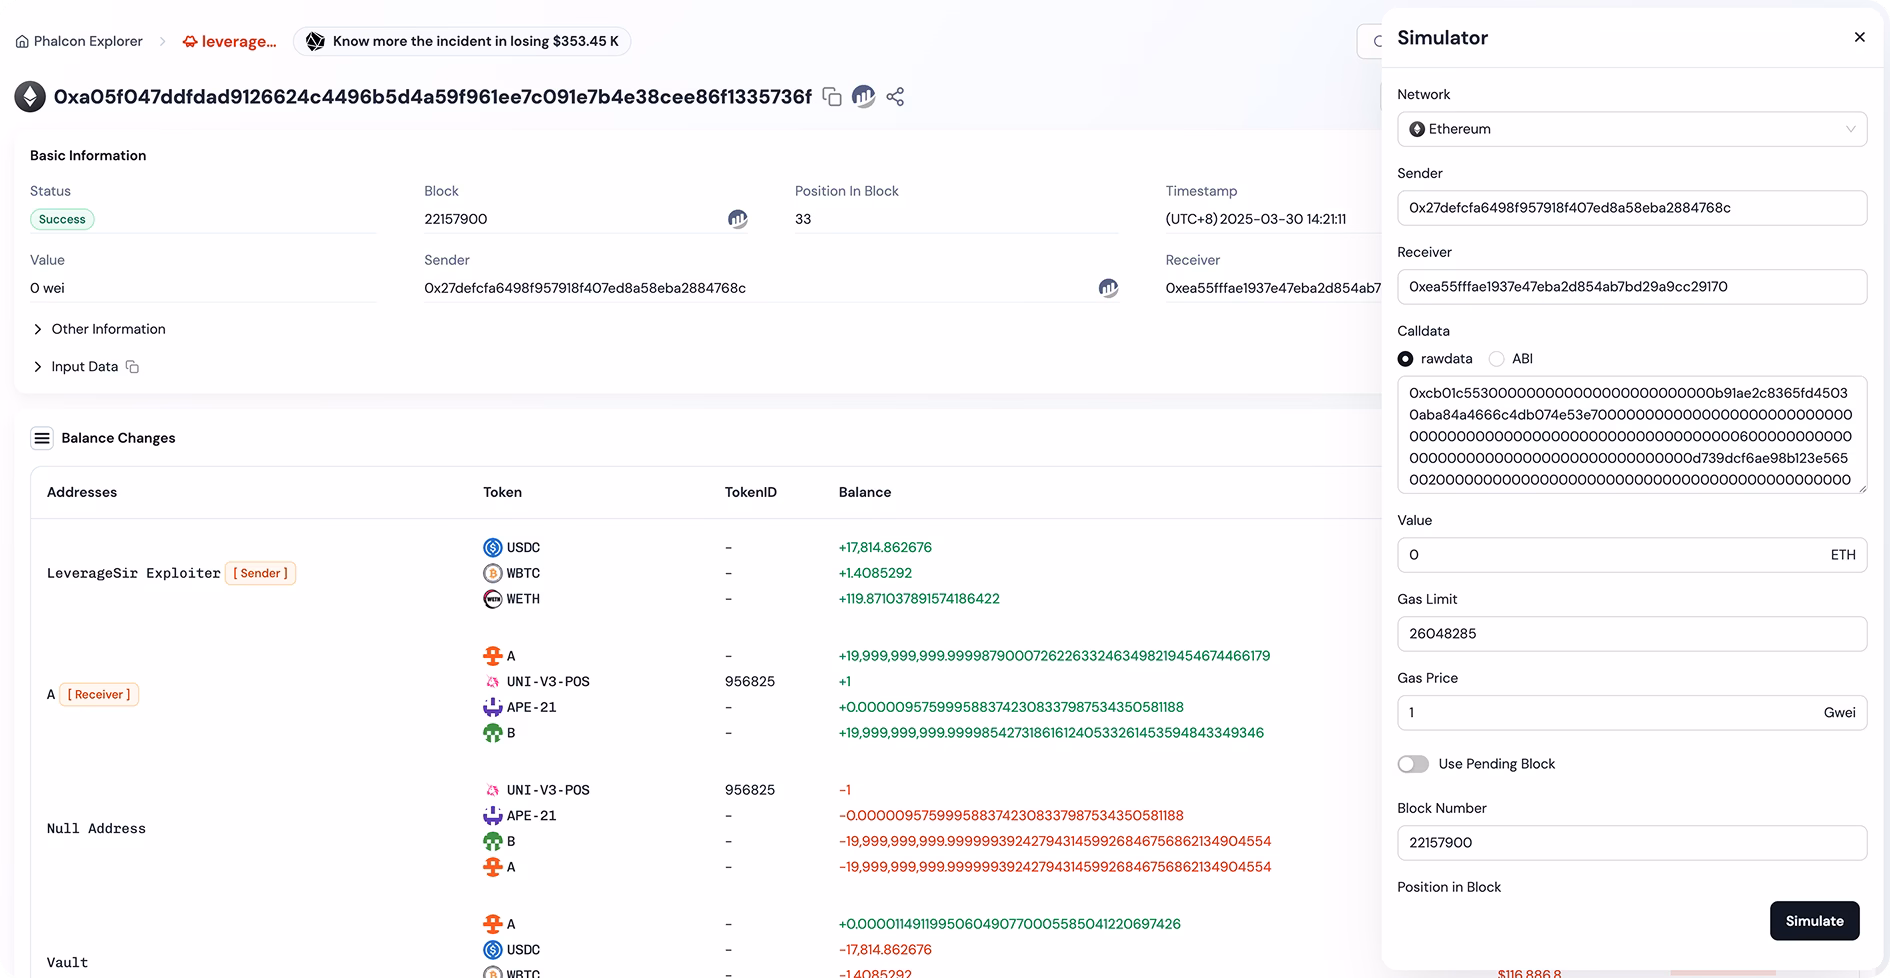The width and height of the screenshot is (1890, 978).
Task: Click the Null Address label
Action: (x=96, y=829)
